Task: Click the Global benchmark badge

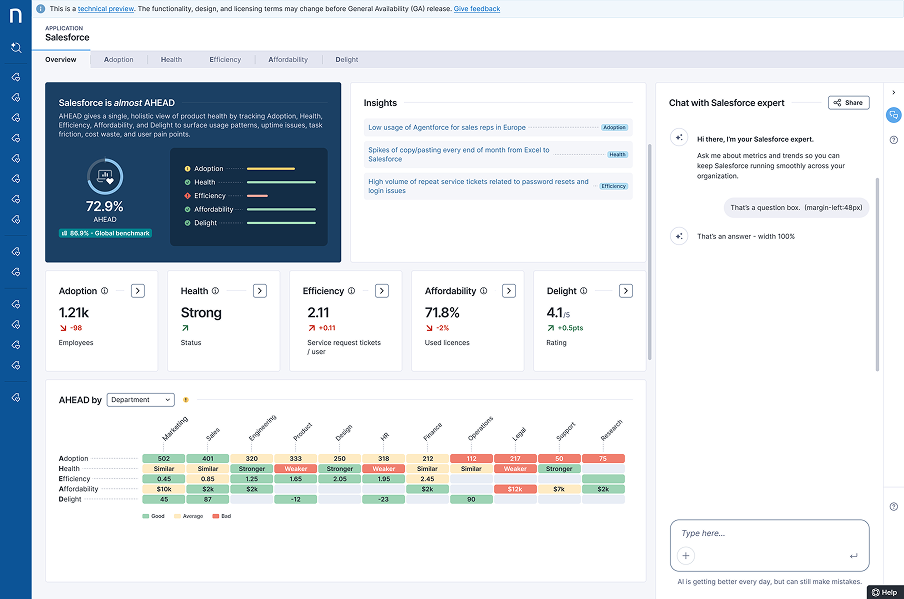Action: point(106,233)
